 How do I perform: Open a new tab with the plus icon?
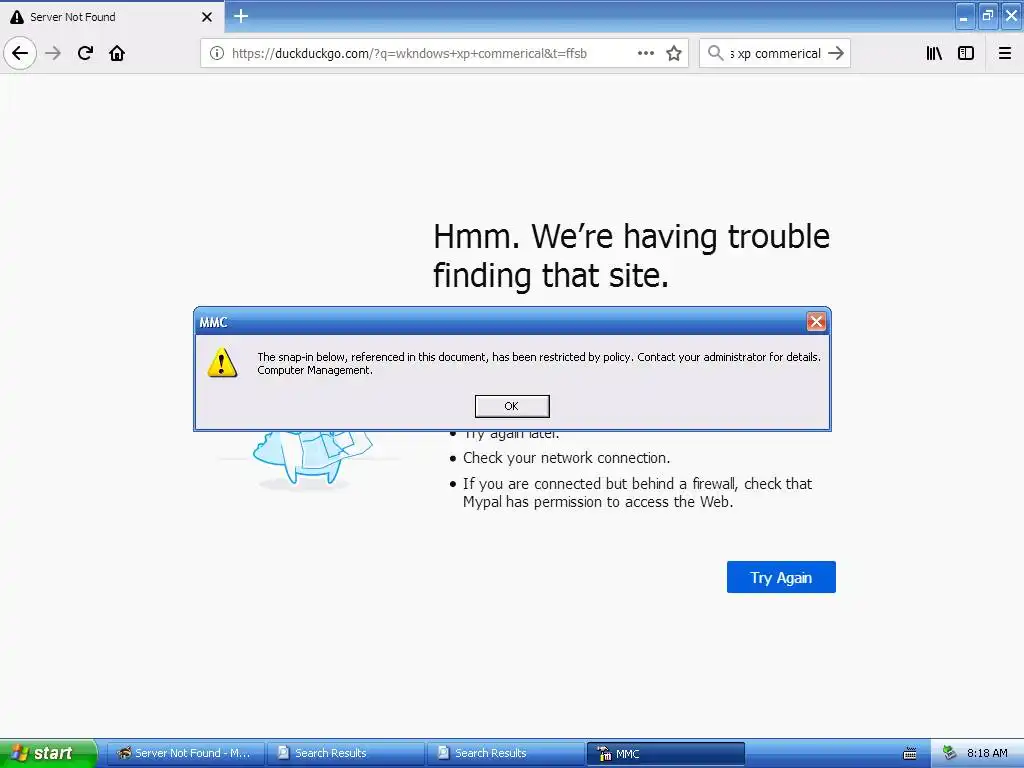tap(241, 16)
